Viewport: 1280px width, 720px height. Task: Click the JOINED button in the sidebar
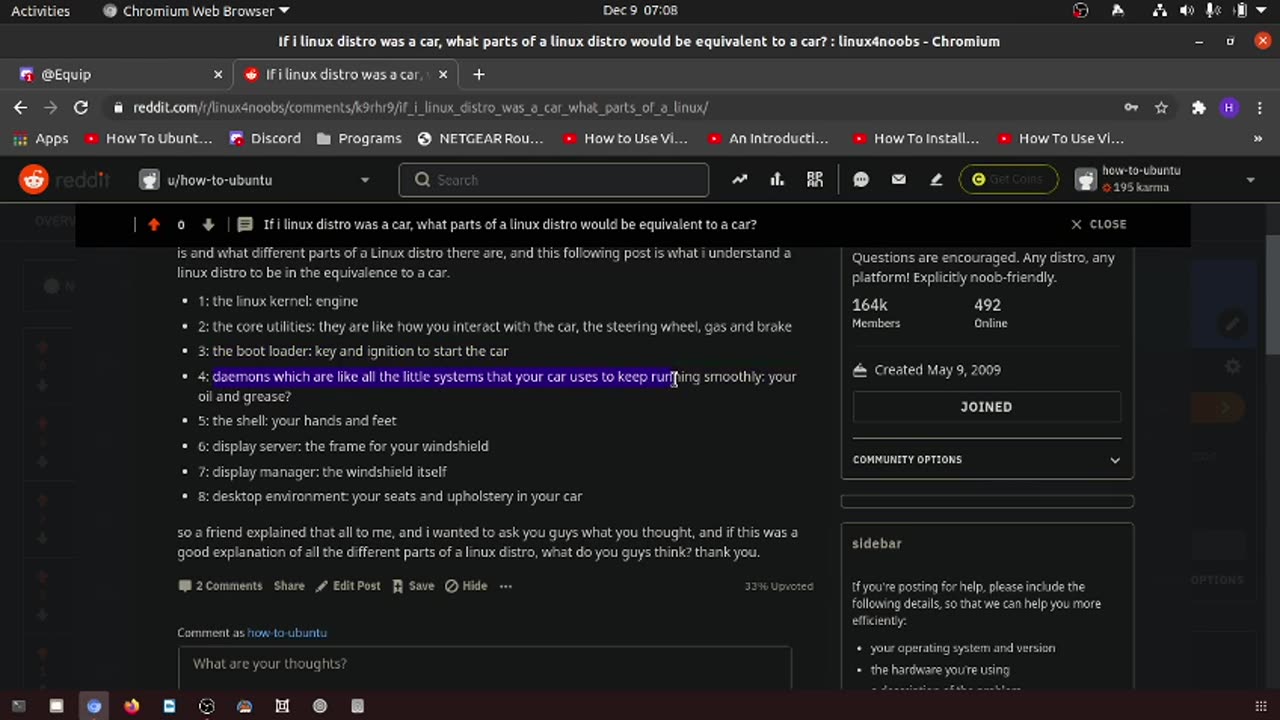coord(986,407)
